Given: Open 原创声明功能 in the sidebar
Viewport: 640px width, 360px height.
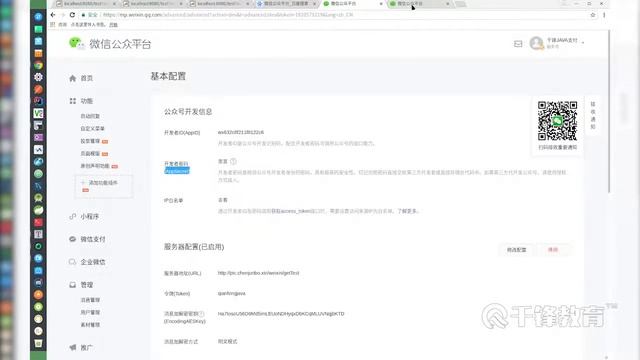Looking at the screenshot, I should point(95,166).
